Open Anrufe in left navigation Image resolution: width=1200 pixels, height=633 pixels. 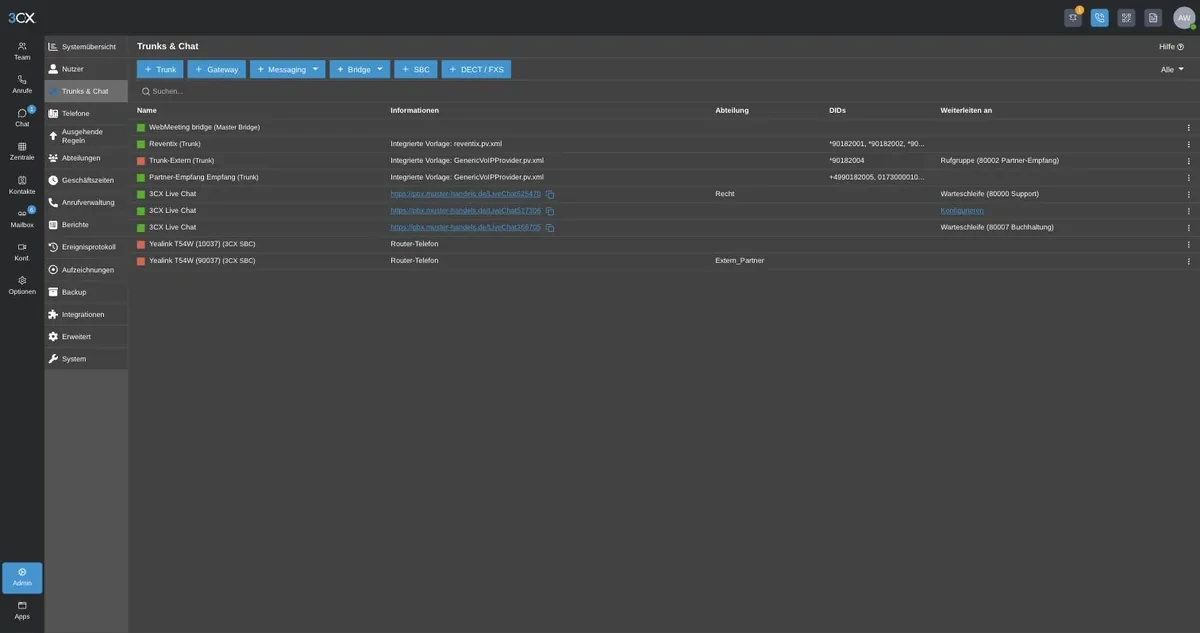[22, 84]
